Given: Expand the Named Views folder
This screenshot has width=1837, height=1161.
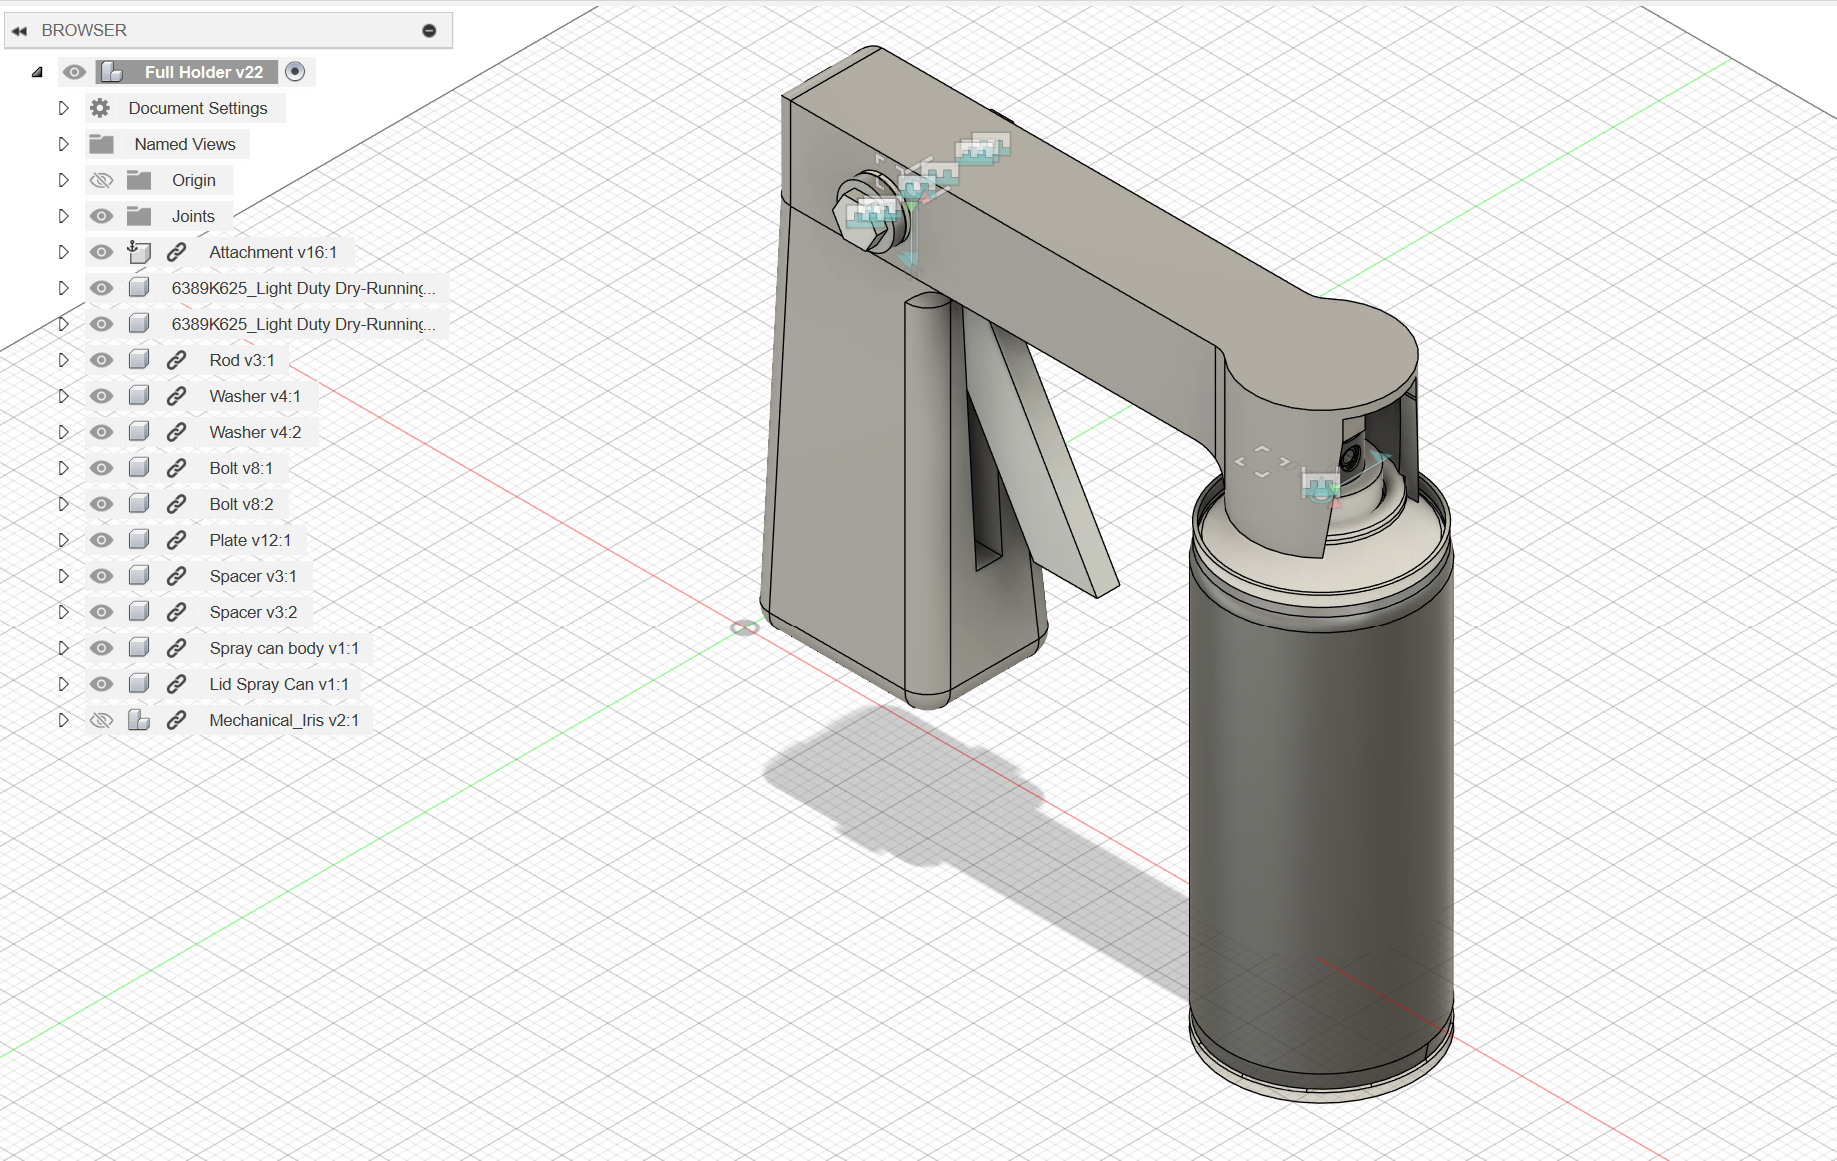Looking at the screenshot, I should pos(63,144).
